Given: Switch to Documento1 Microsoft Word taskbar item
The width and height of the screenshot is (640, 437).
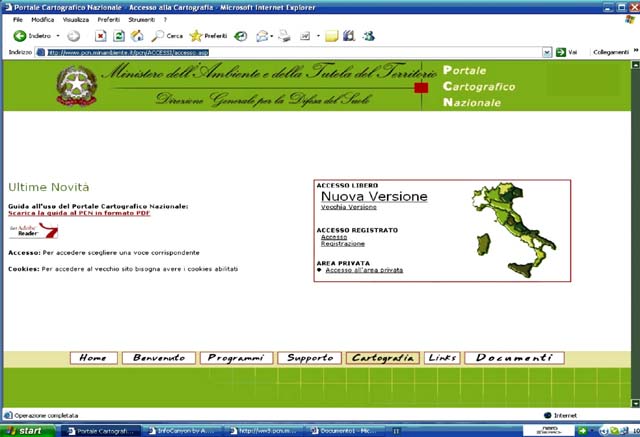Looking at the screenshot, I should coord(345,431).
